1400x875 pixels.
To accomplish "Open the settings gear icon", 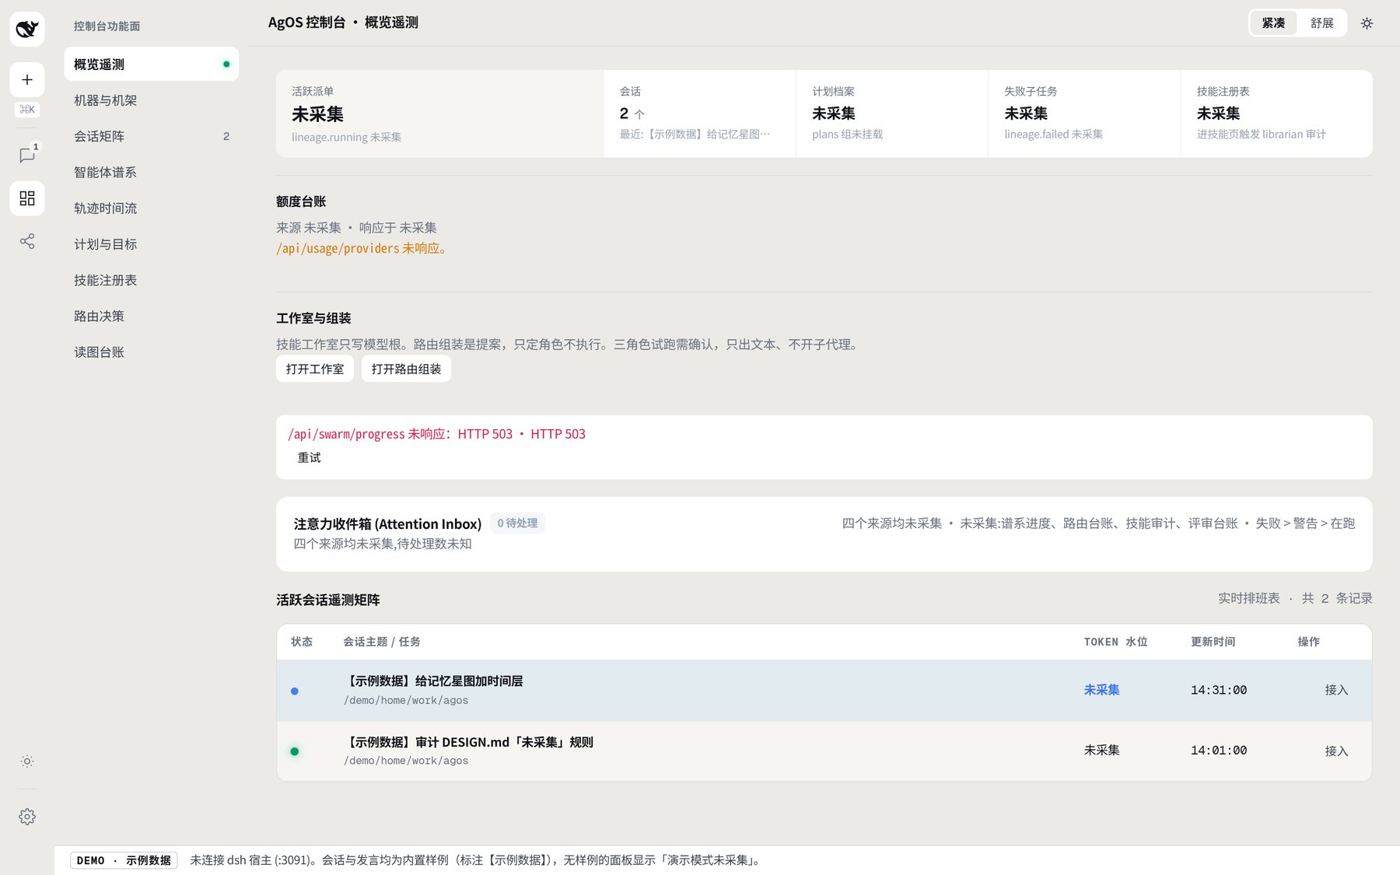I will (x=27, y=817).
